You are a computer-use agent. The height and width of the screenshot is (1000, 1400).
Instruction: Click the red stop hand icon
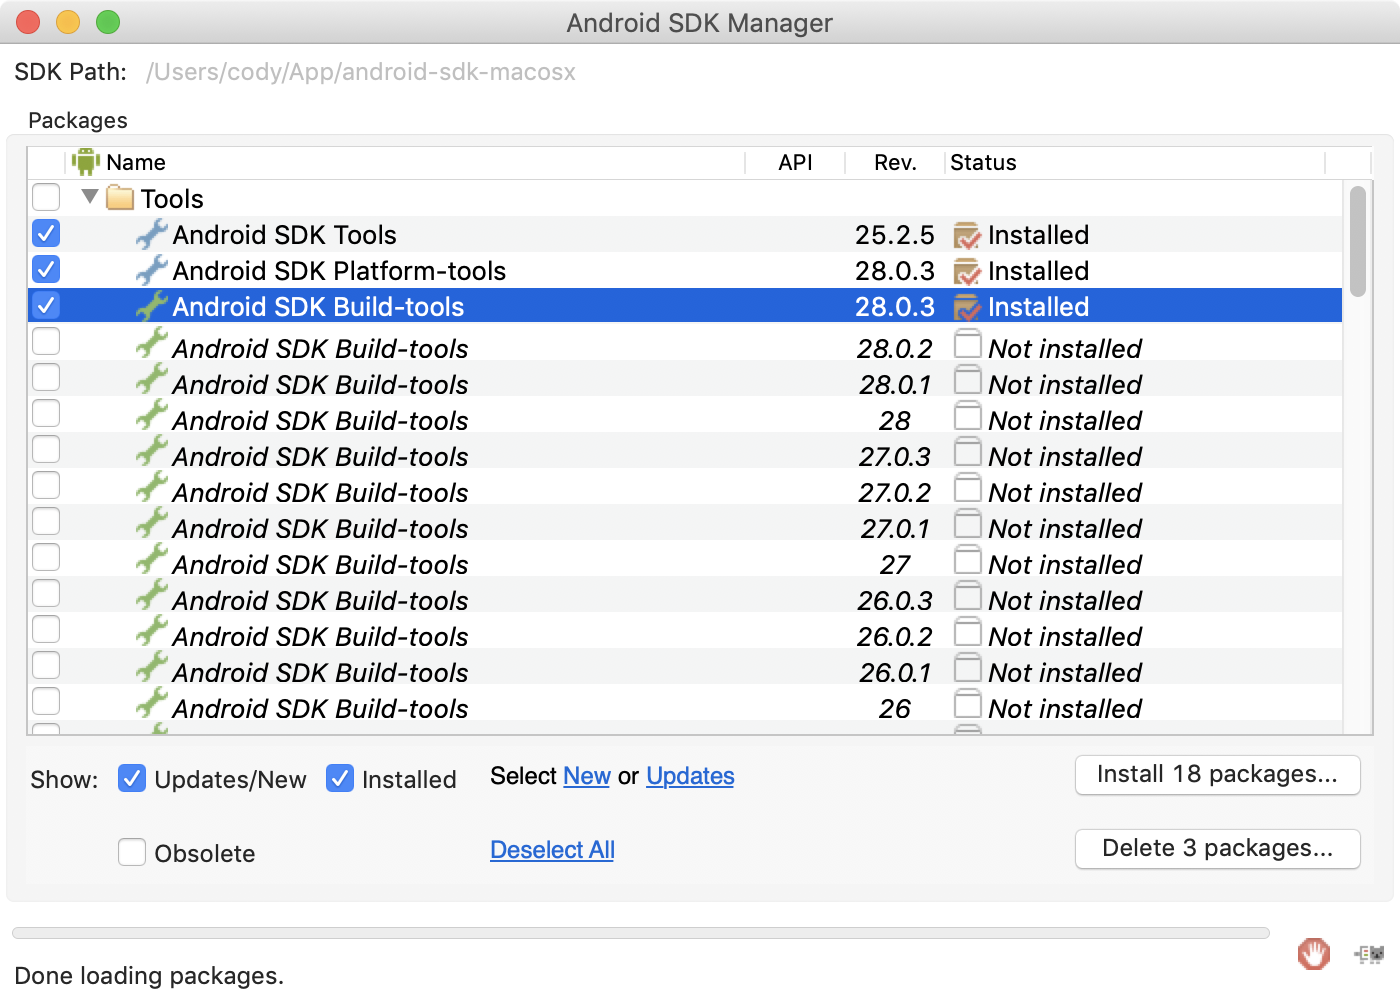[1314, 954]
